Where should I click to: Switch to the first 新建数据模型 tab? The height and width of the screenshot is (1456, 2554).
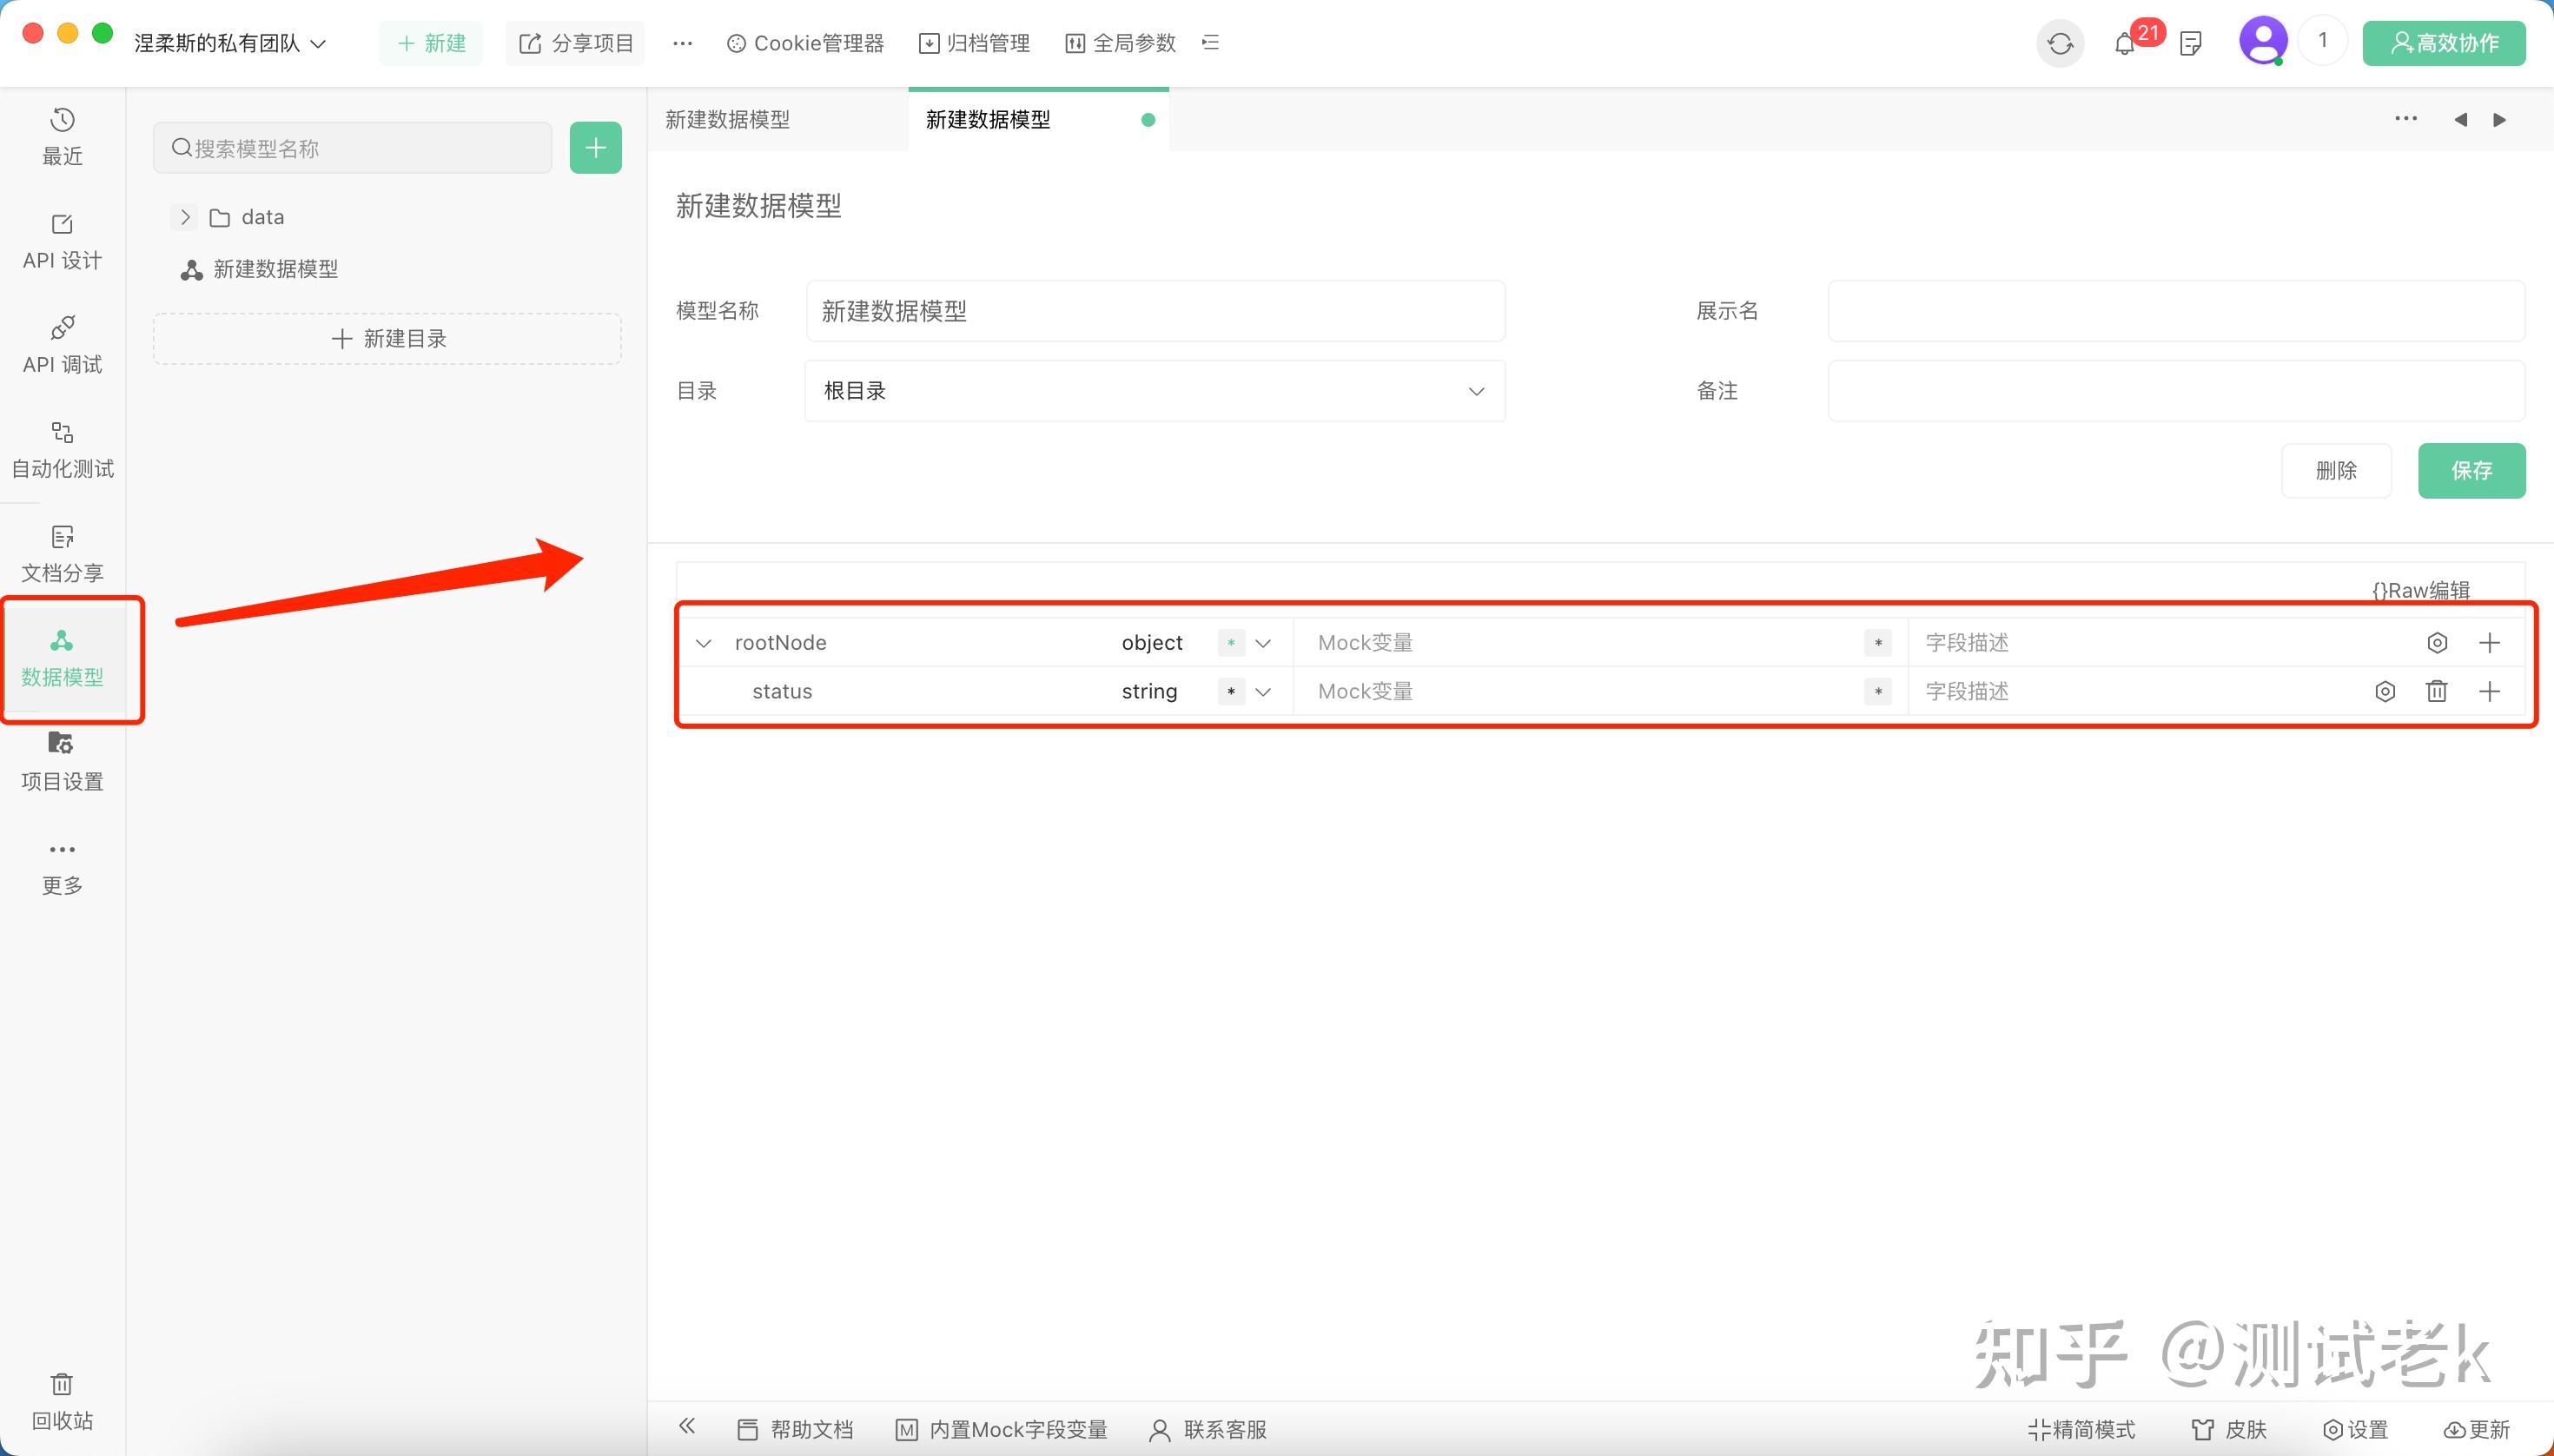click(727, 119)
